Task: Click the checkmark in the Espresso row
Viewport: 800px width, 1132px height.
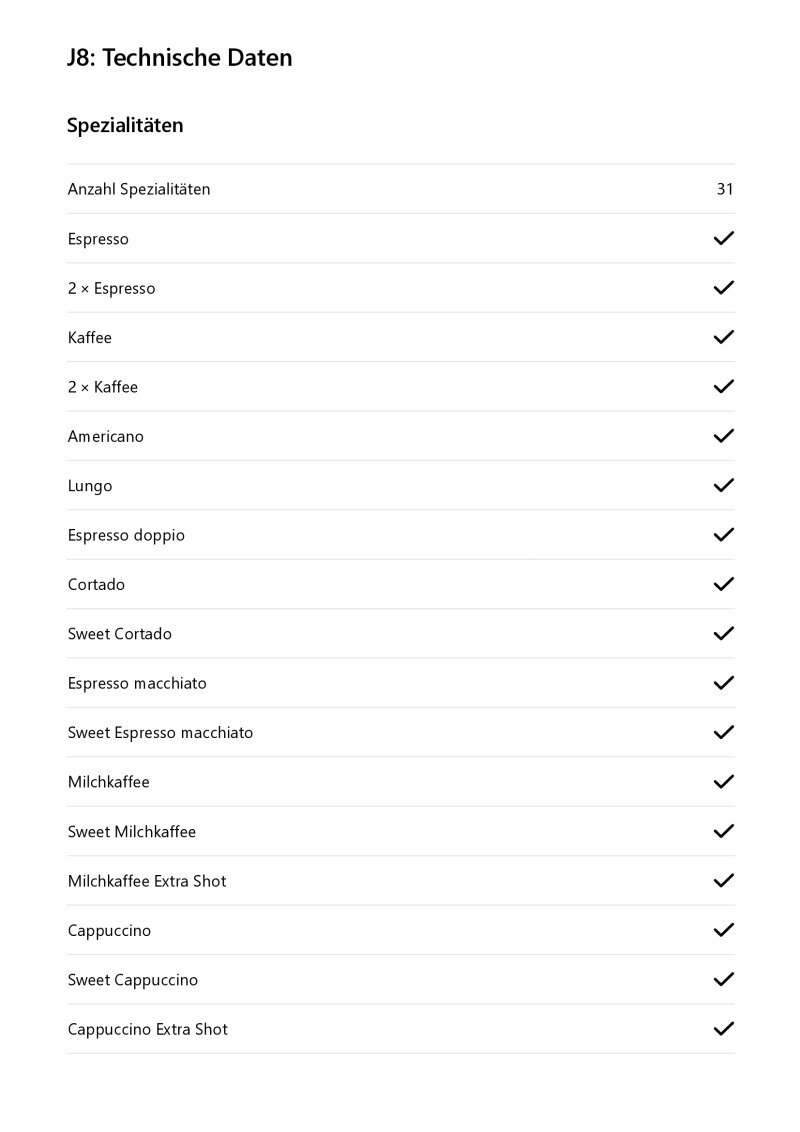Action: 723,238
